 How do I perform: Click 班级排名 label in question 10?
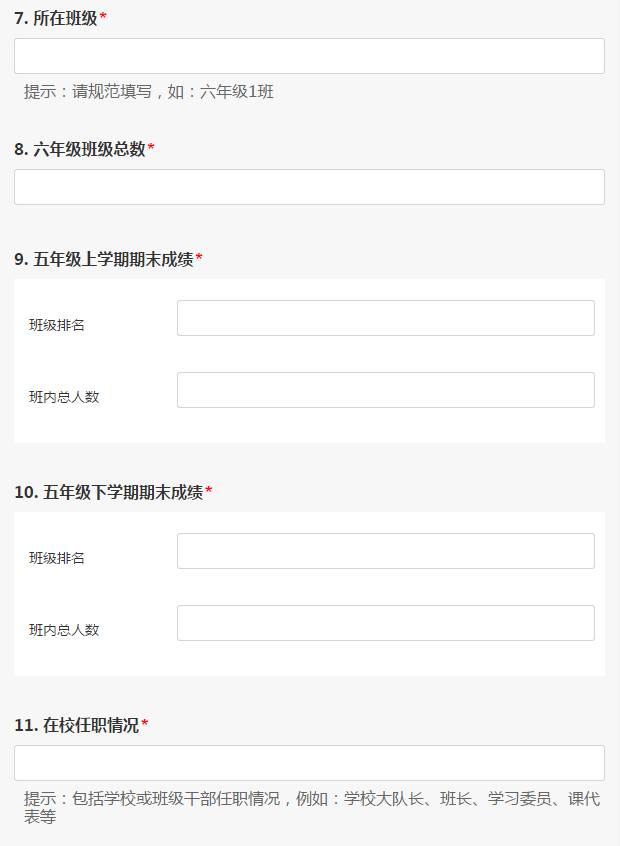pyautogui.click(x=57, y=558)
